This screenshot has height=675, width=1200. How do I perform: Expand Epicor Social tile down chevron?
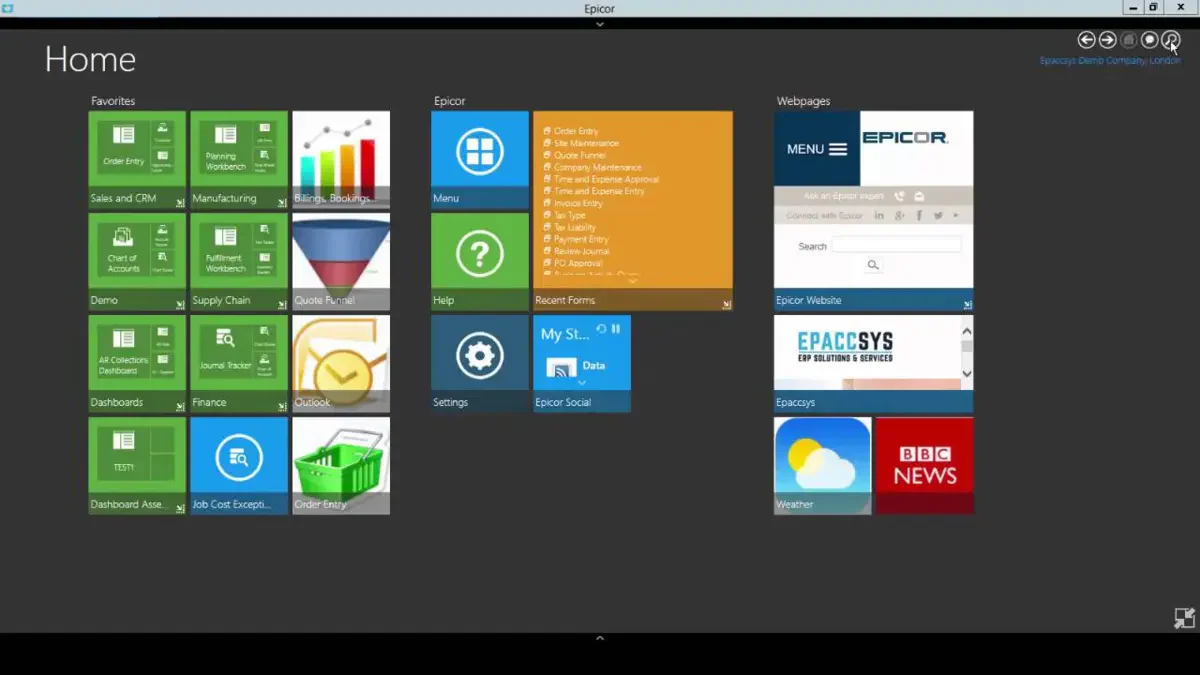[582, 383]
